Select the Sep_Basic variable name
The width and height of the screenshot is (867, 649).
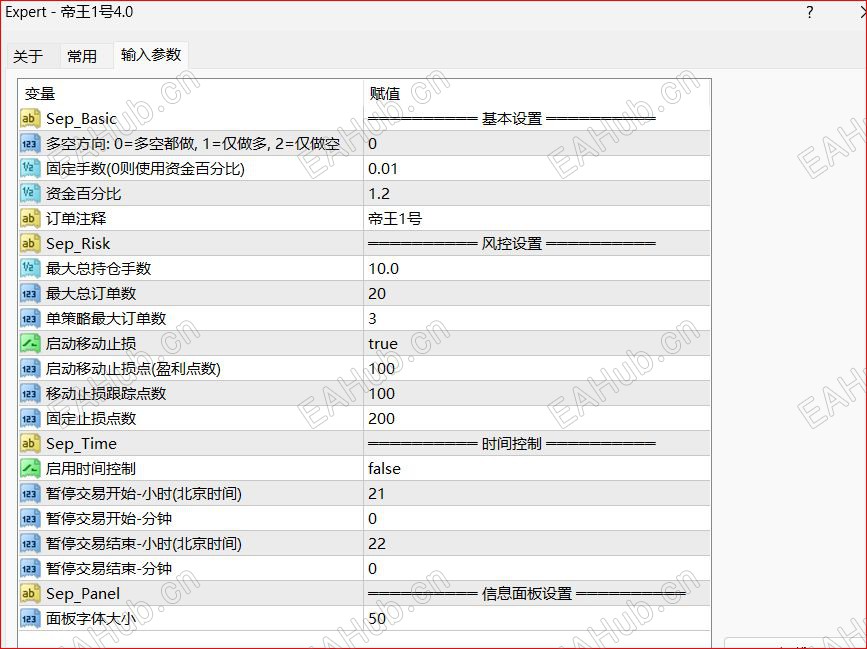[82, 119]
